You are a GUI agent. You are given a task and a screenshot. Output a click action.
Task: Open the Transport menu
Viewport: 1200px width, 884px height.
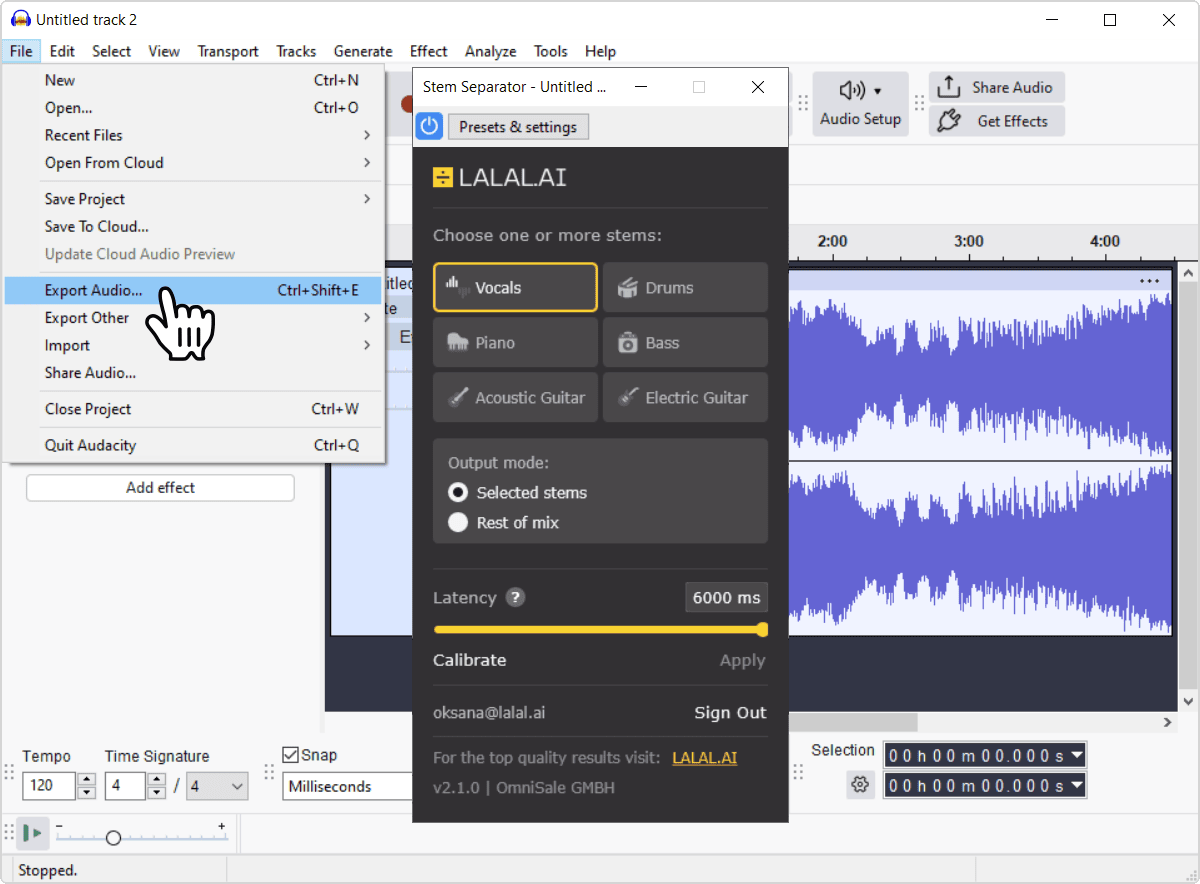pos(228,51)
